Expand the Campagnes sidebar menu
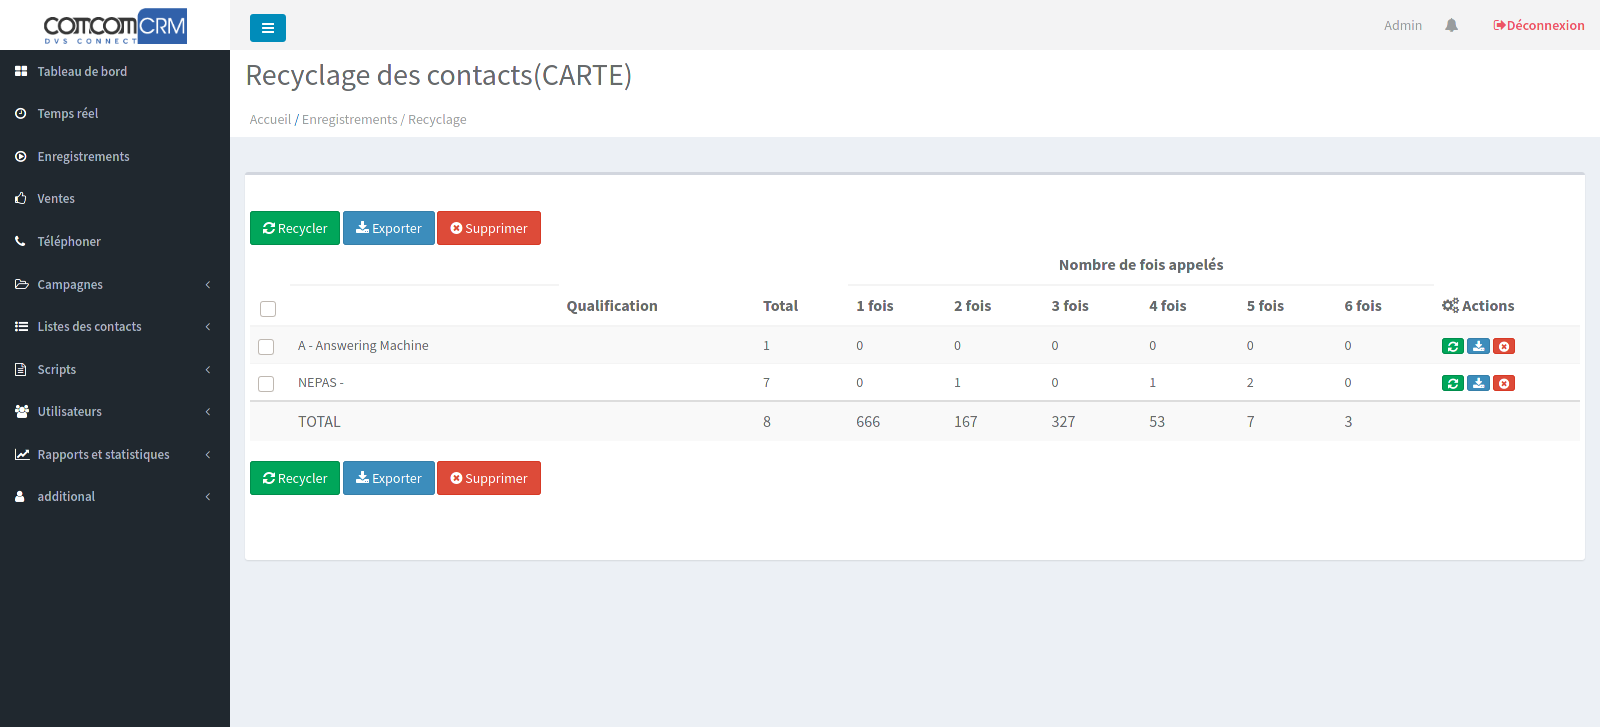Image resolution: width=1600 pixels, height=727 pixels. [x=70, y=285]
